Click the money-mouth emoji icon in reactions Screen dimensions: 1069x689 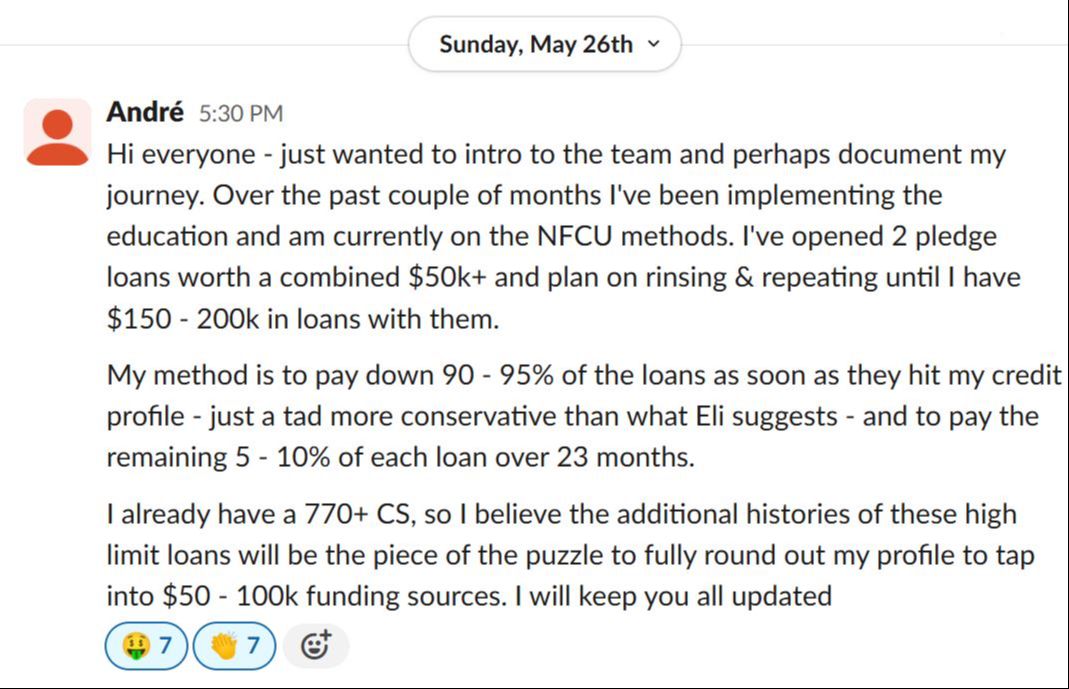pos(134,648)
